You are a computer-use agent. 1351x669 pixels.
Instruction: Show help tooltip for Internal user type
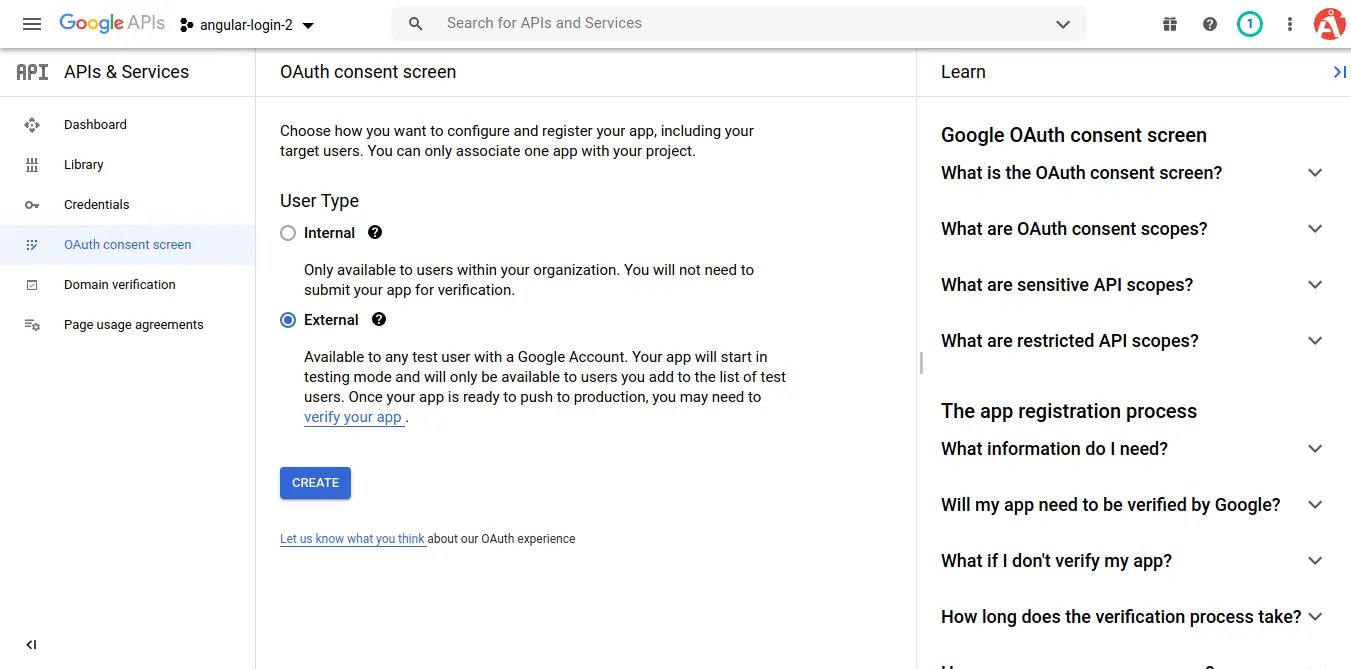point(375,232)
